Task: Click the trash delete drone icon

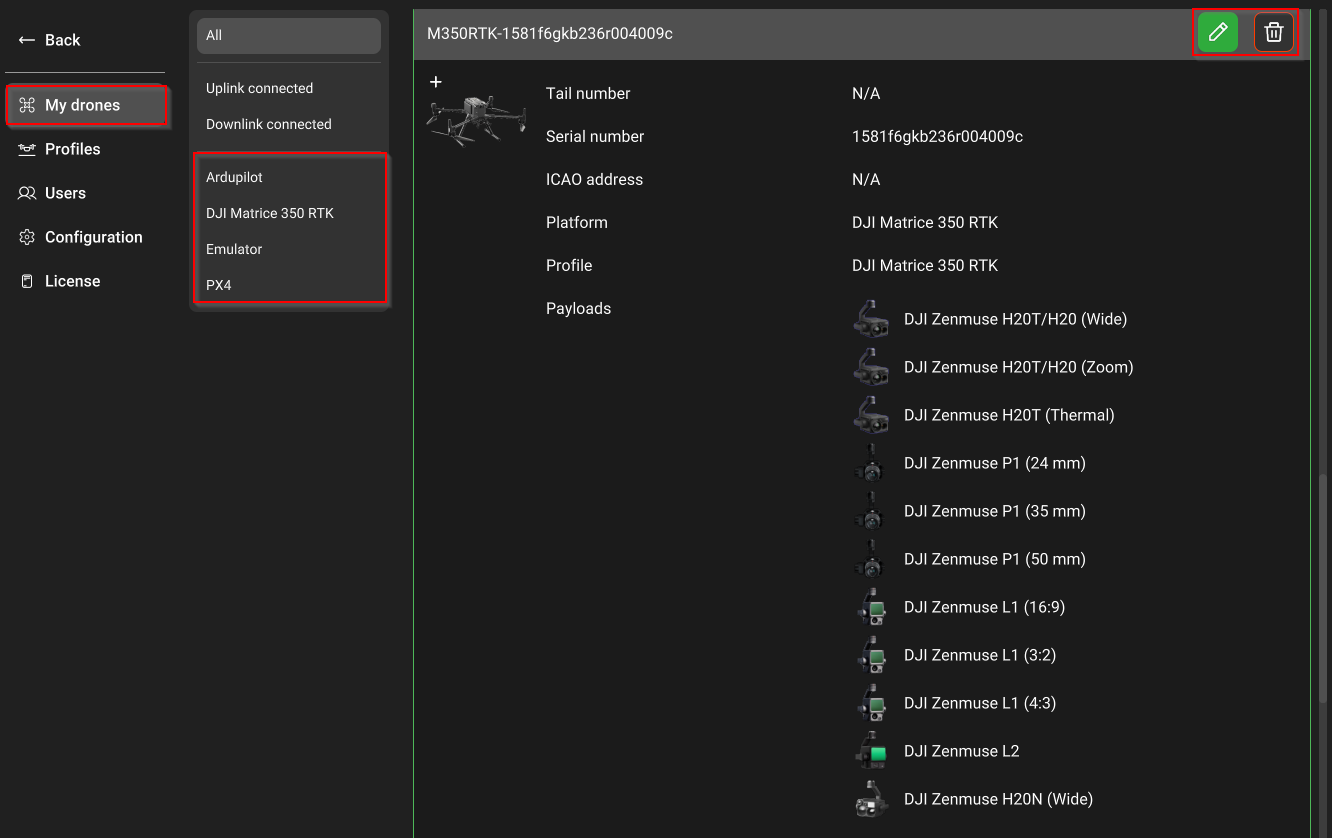Action: tap(1273, 32)
